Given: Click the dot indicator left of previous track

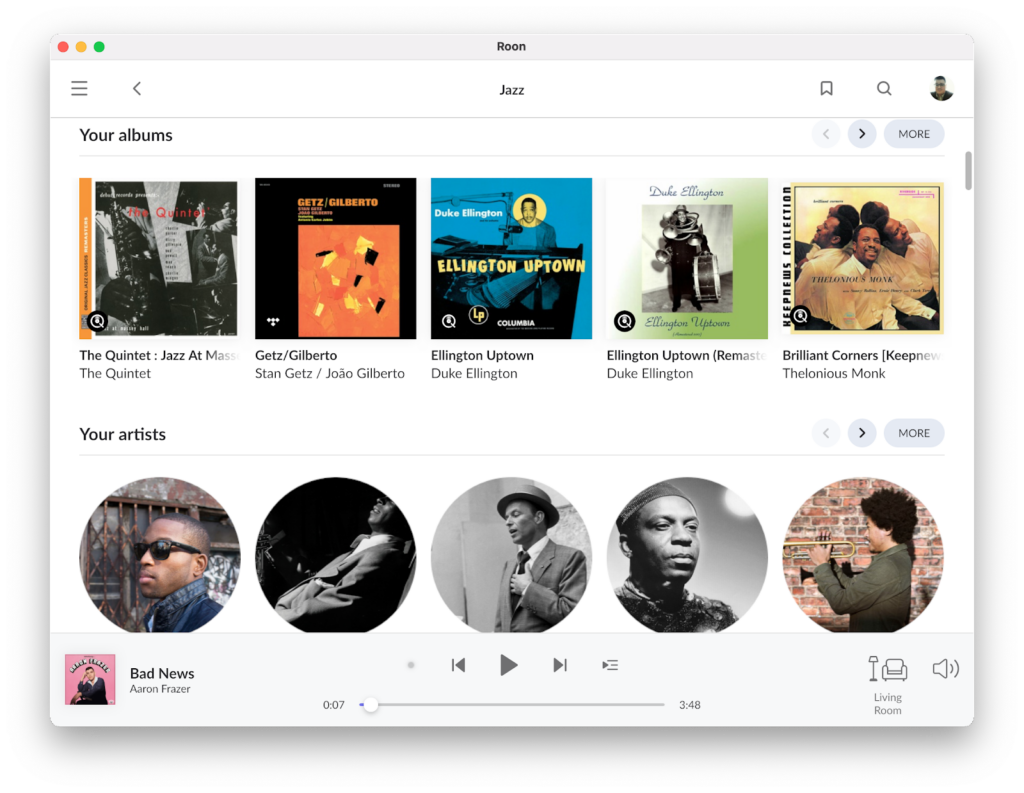Looking at the screenshot, I should (411, 665).
